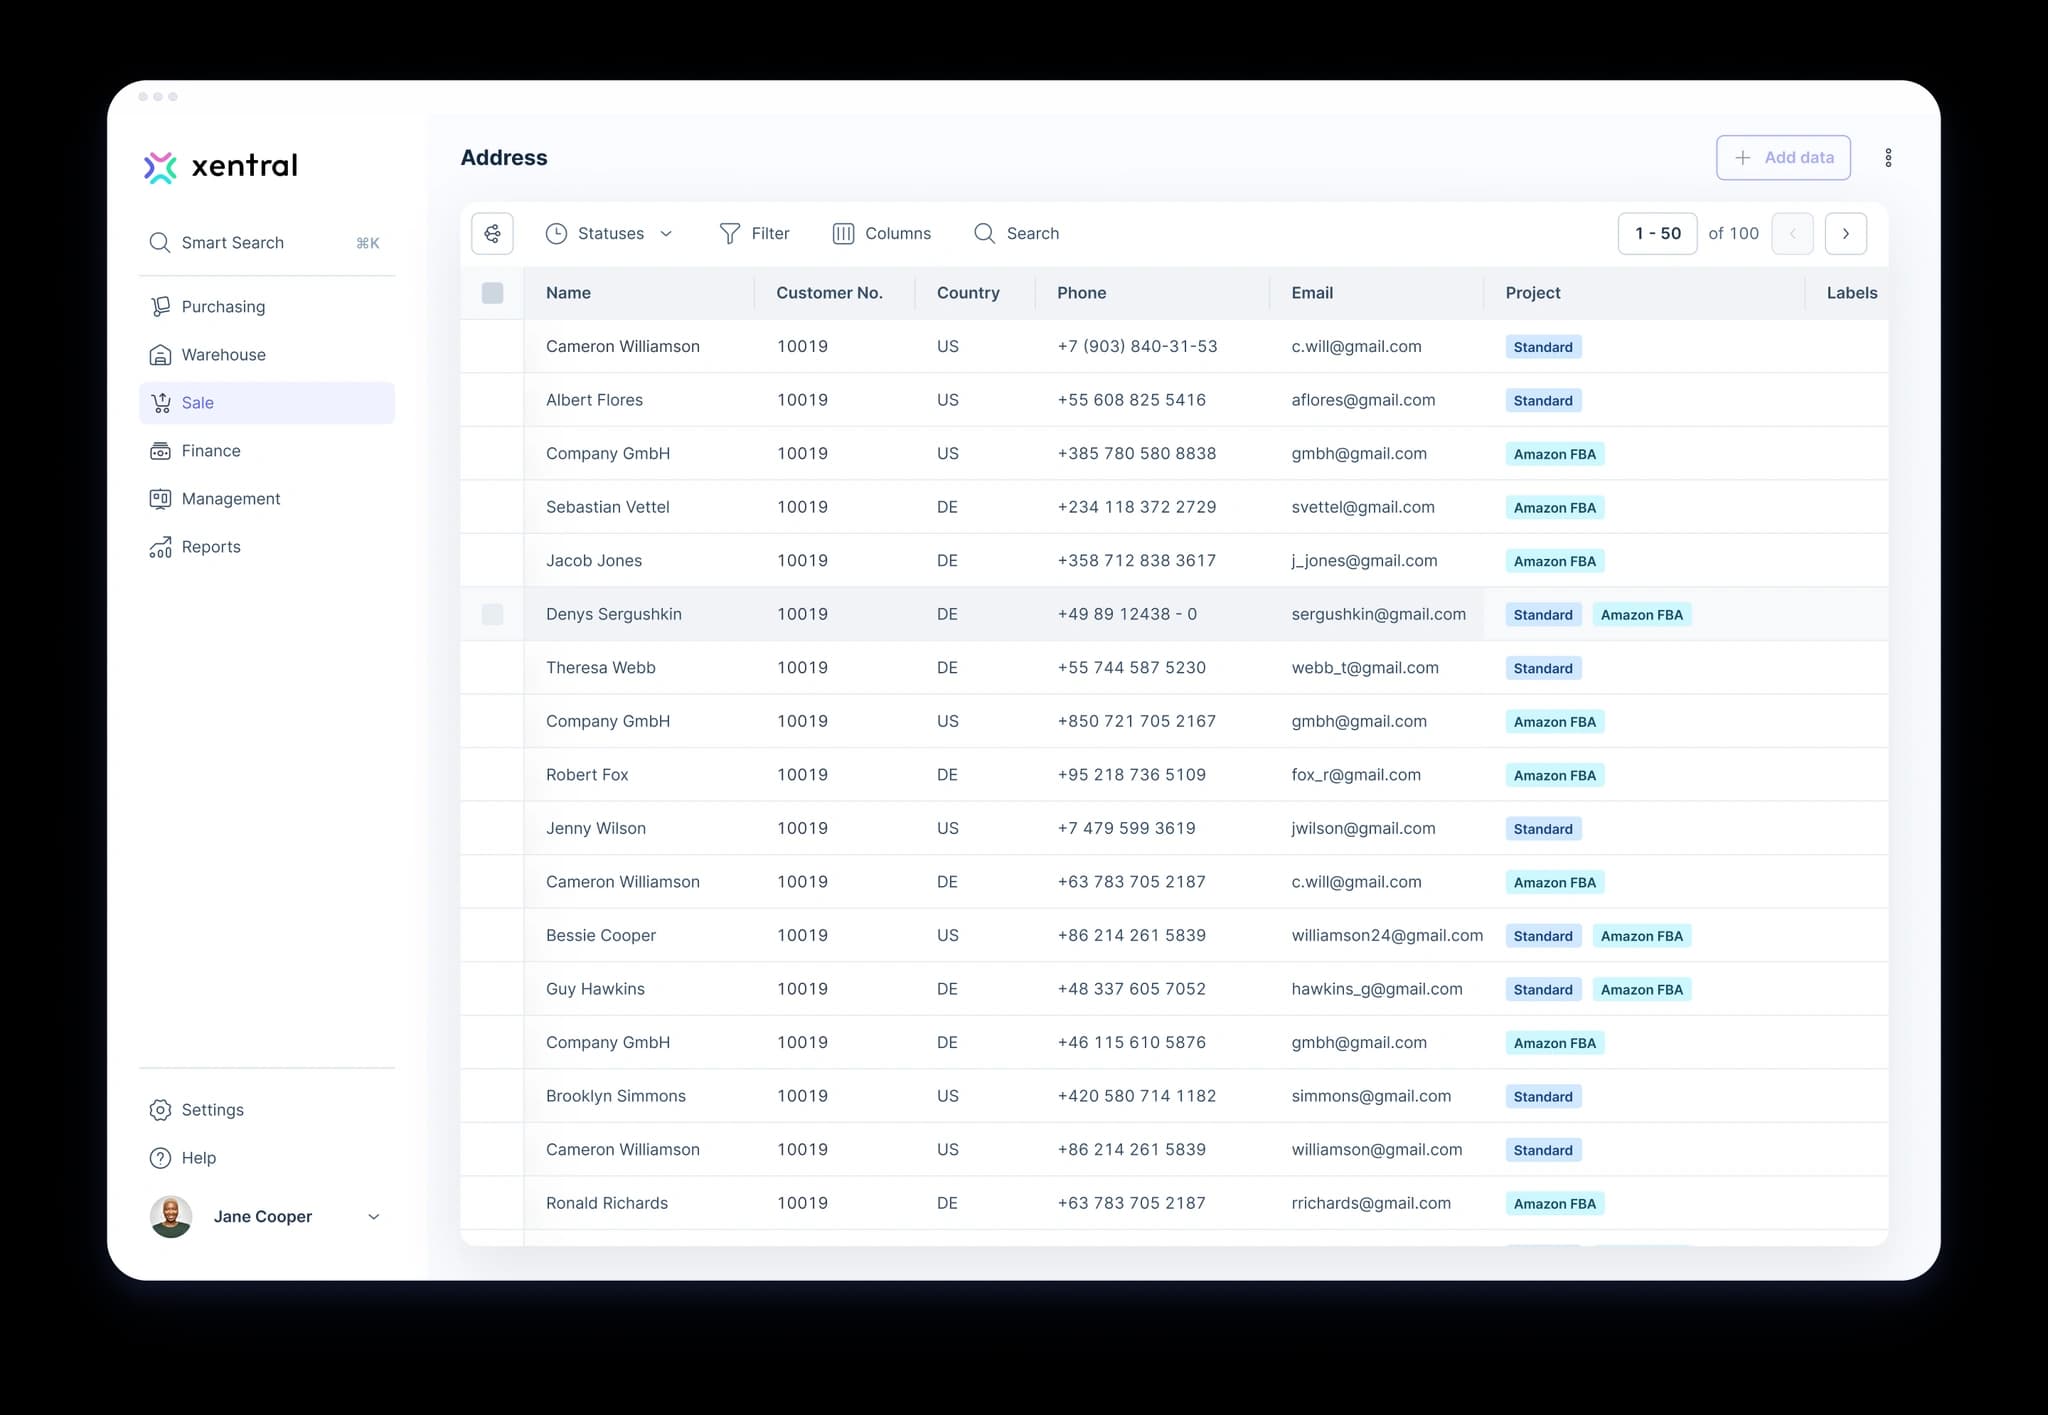
Task: Click the Purchasing cart icon
Action: [x=160, y=307]
